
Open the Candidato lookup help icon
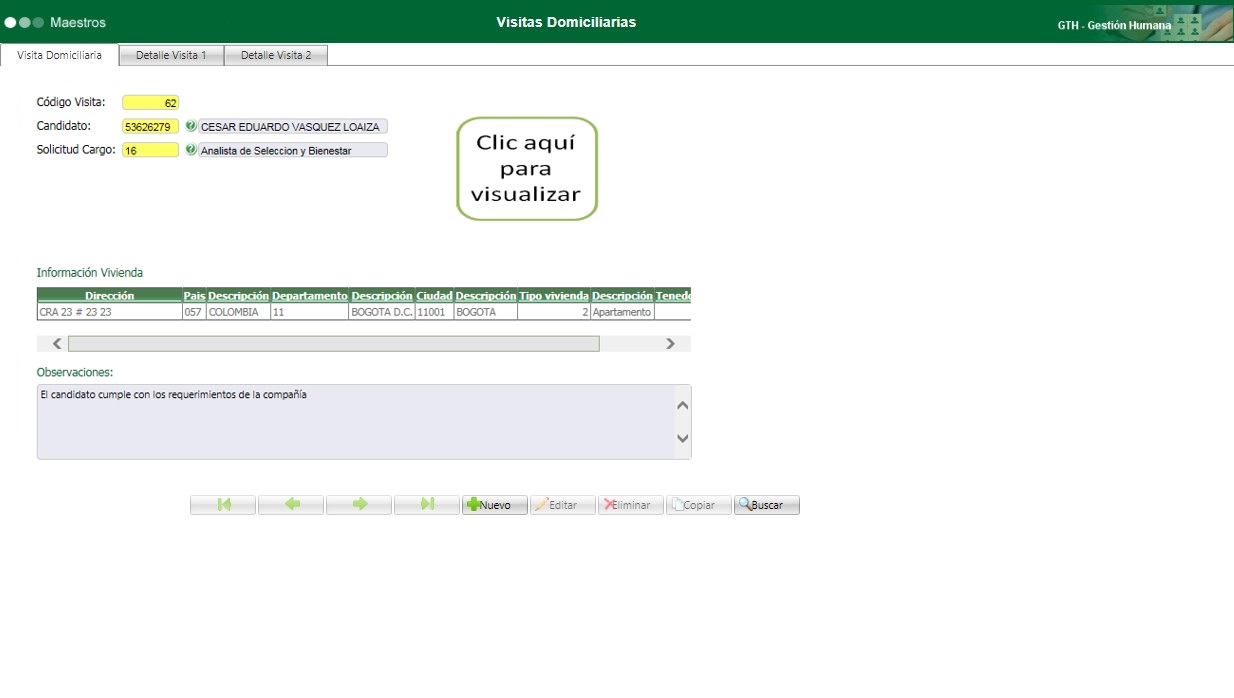coord(193,126)
